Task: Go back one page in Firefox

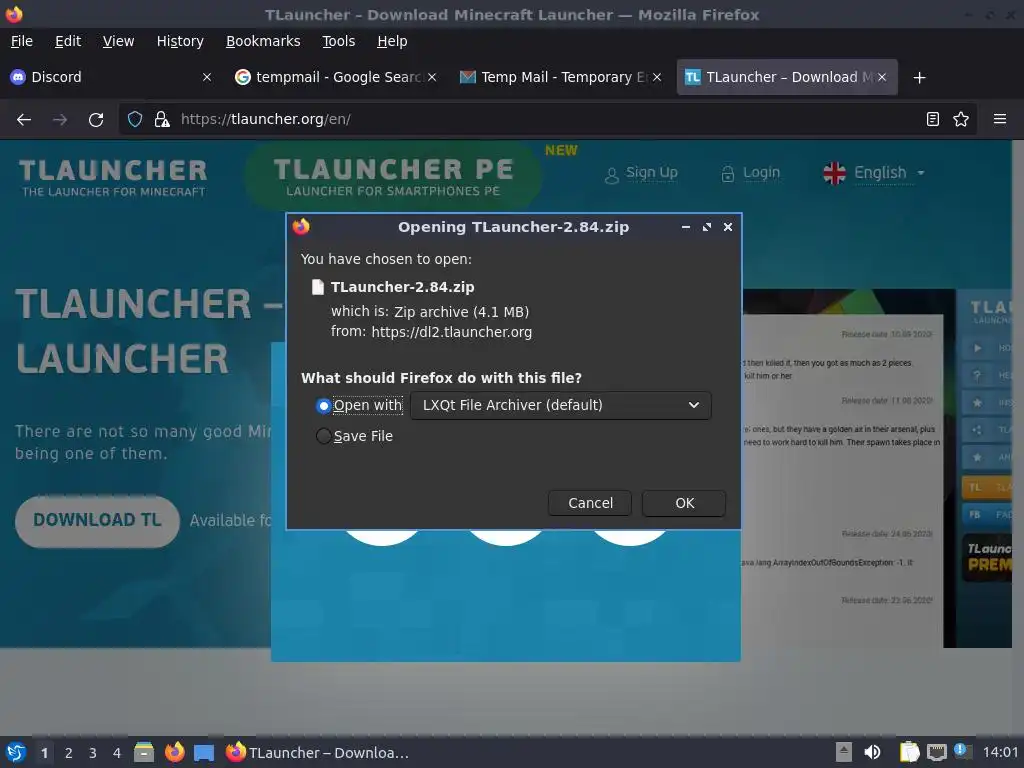Action: pos(24,120)
